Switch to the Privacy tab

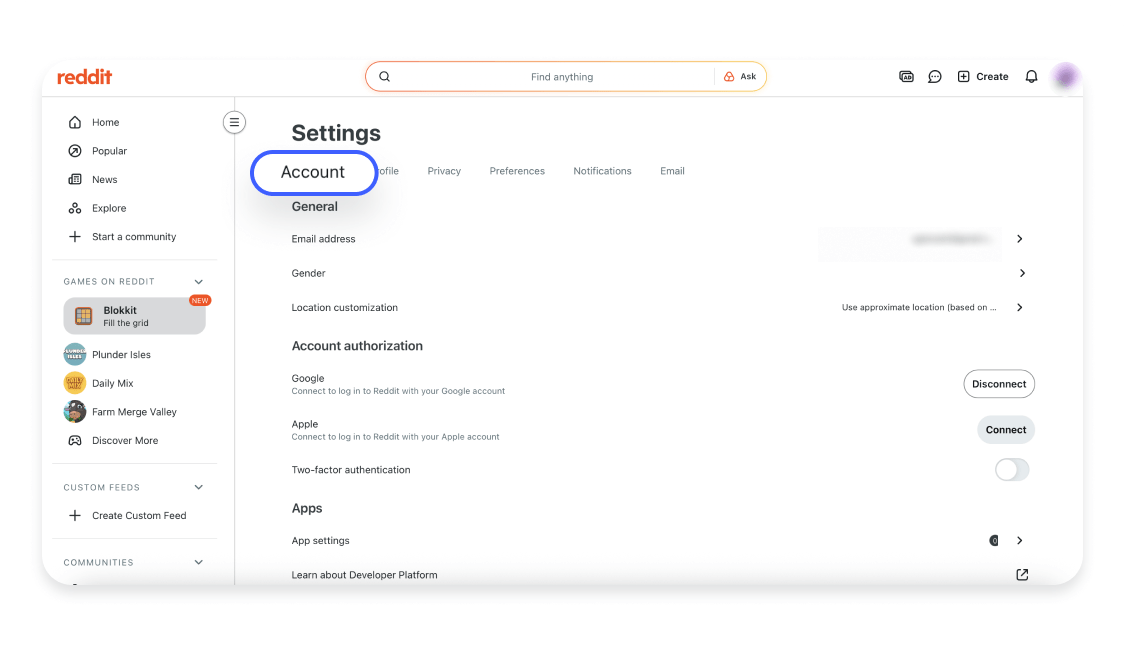click(x=444, y=170)
